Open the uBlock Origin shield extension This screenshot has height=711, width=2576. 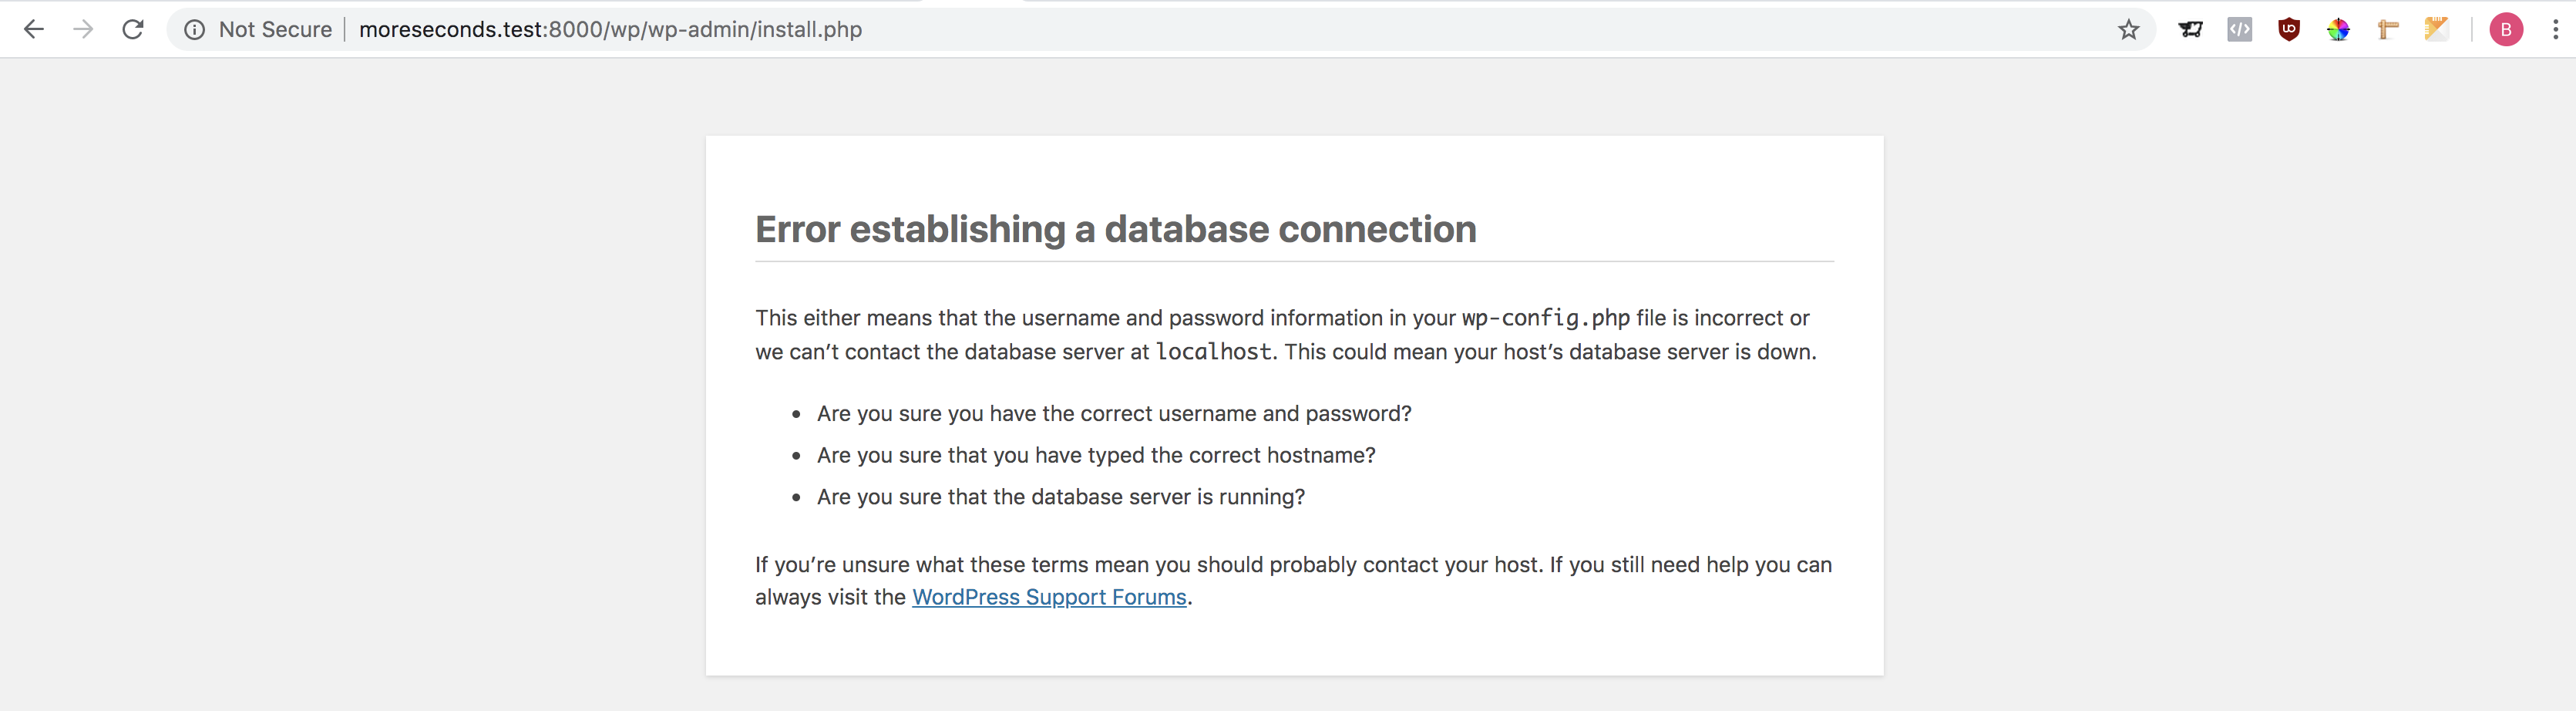[x=2288, y=30]
